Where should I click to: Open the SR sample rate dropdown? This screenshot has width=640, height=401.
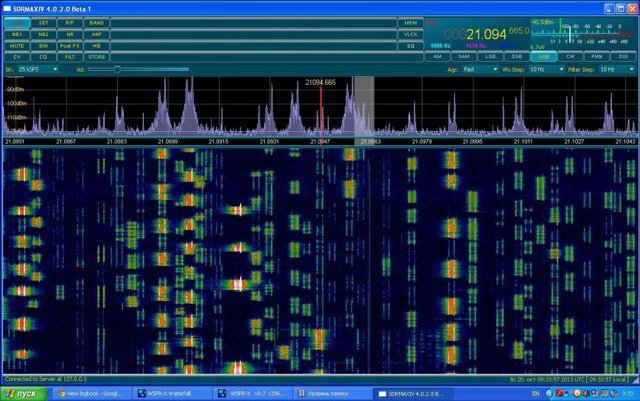coord(38,69)
